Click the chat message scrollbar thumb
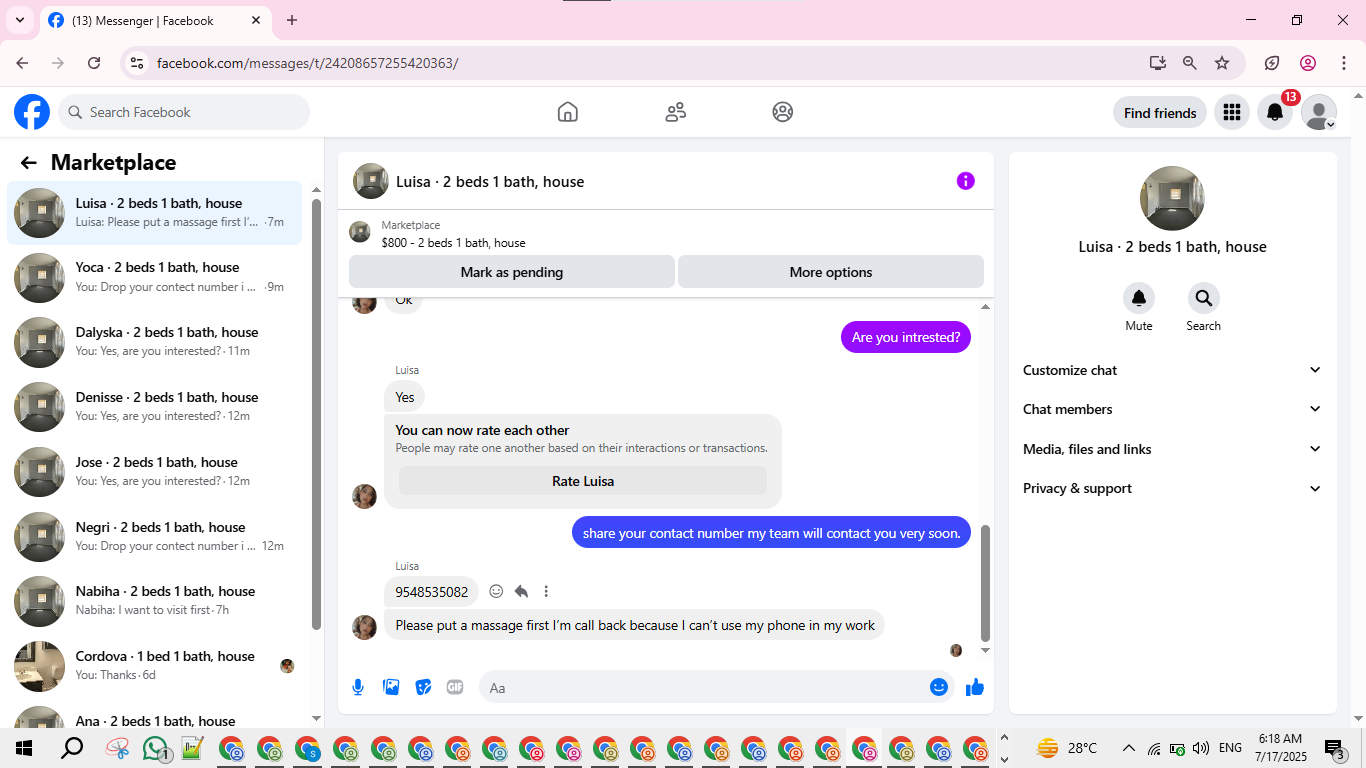 point(985,583)
